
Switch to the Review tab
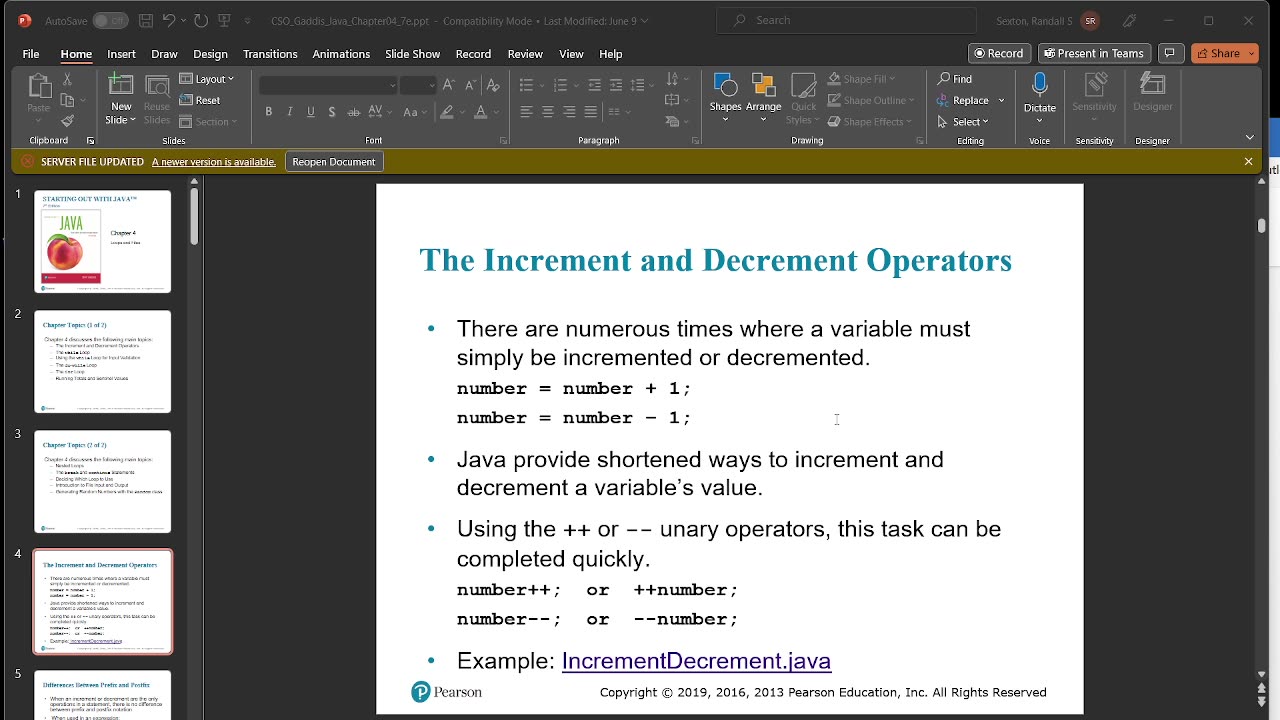pyautogui.click(x=525, y=54)
